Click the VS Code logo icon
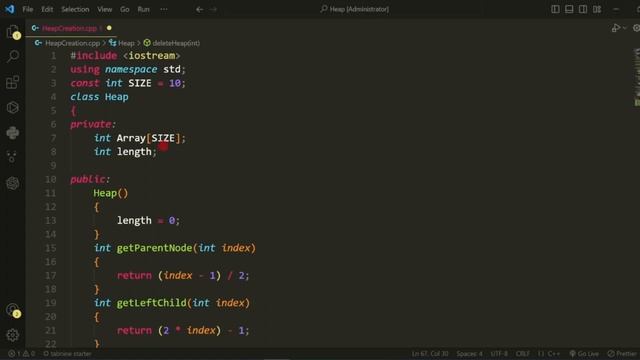Image resolution: width=640 pixels, height=360 pixels. tap(9, 9)
